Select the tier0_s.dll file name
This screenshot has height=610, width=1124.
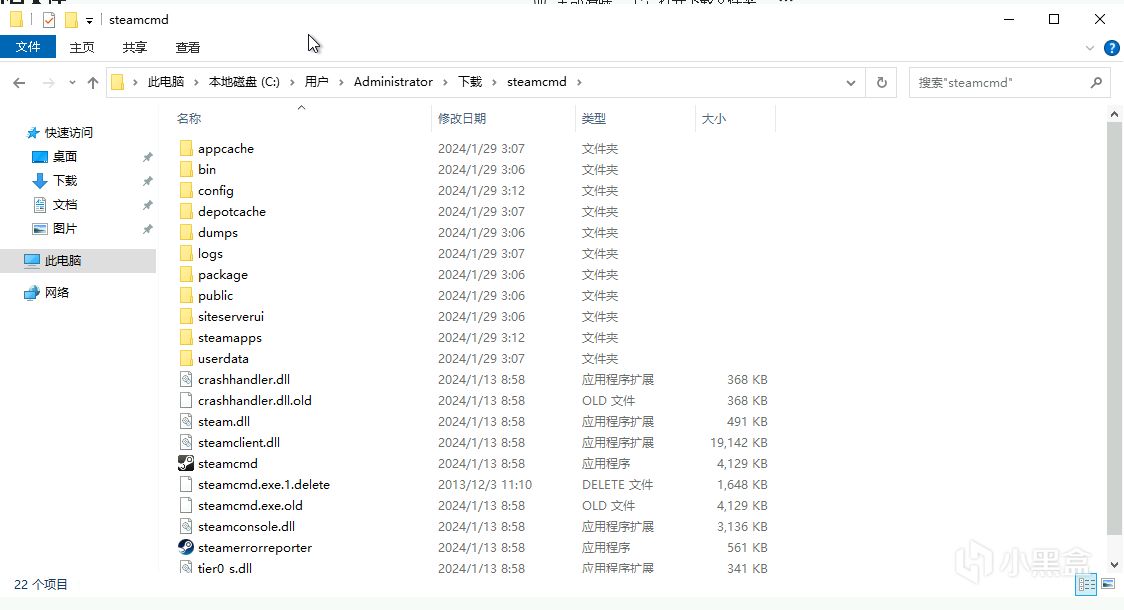pos(224,568)
